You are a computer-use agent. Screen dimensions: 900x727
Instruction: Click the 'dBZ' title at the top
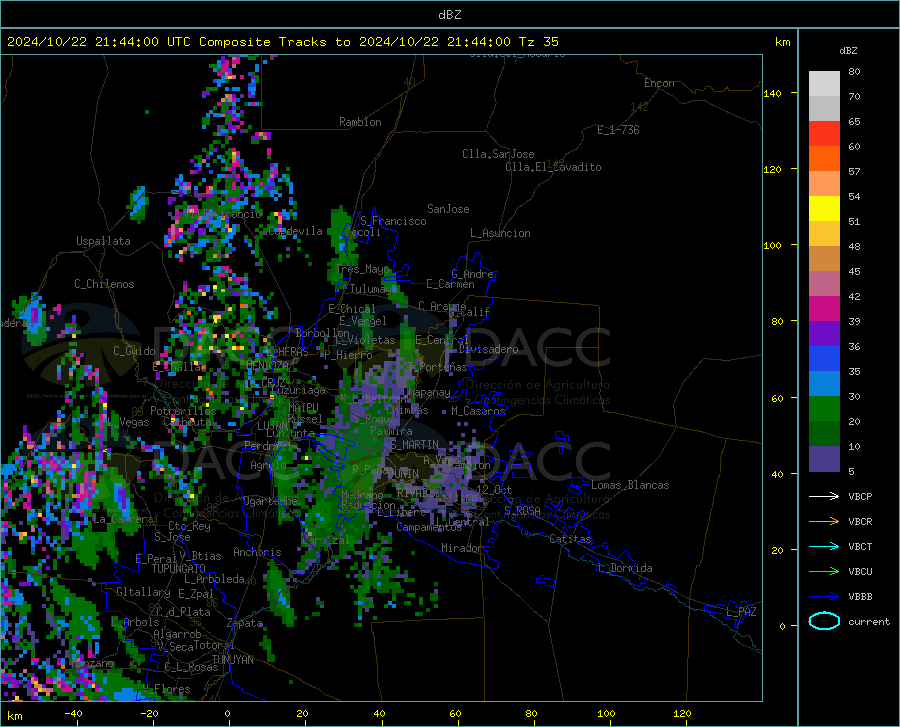coord(449,15)
